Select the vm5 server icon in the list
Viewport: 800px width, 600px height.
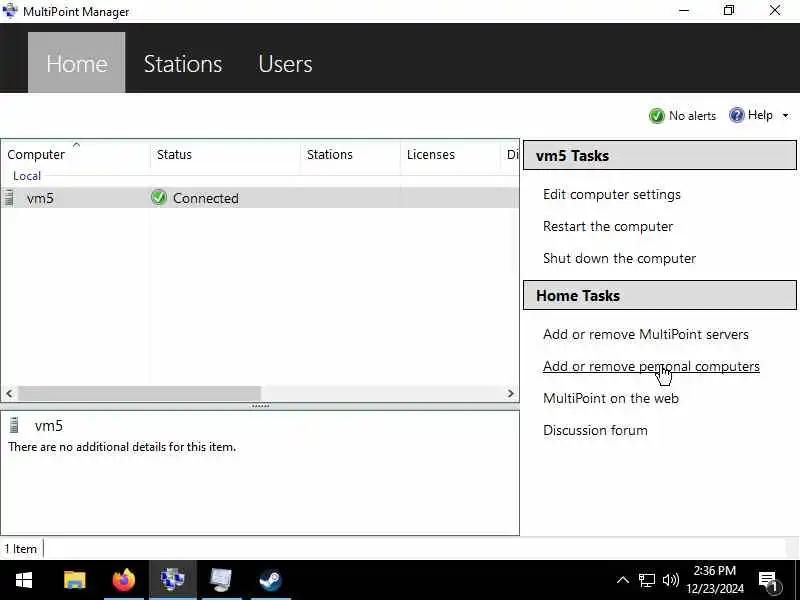(9, 197)
